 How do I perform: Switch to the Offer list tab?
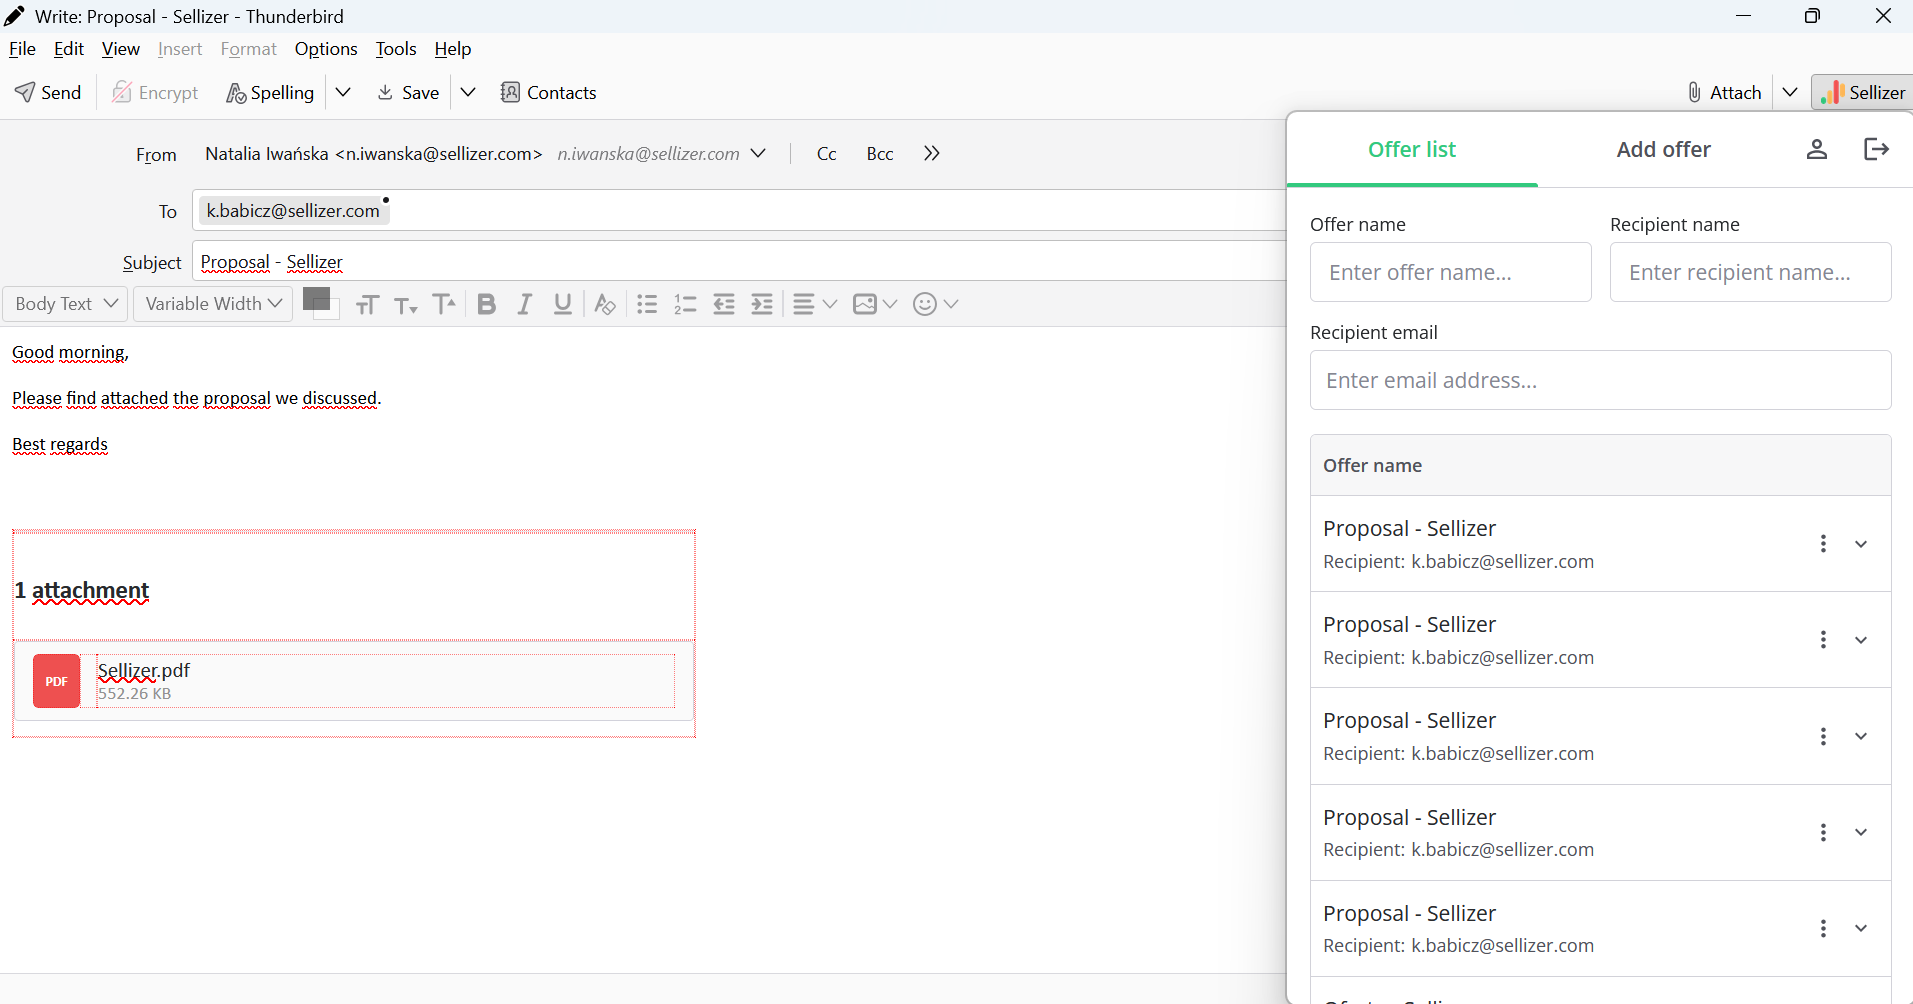point(1412,150)
